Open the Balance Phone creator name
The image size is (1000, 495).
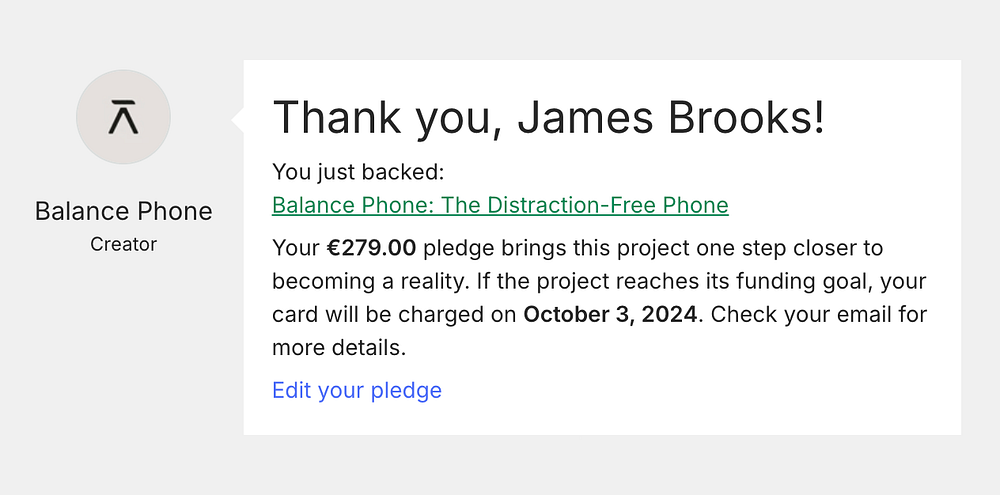123,211
